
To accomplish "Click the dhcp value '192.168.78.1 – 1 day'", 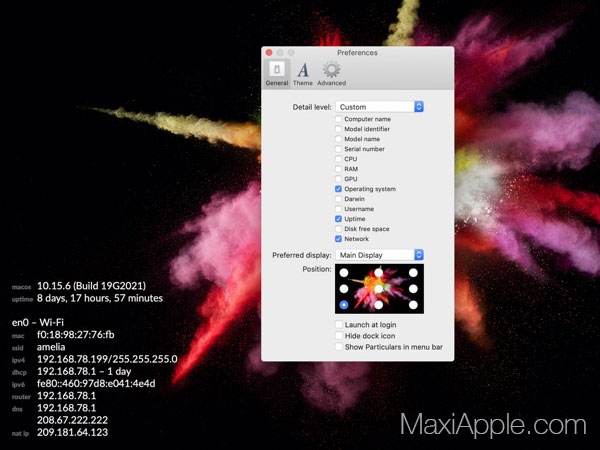I will click(84, 372).
